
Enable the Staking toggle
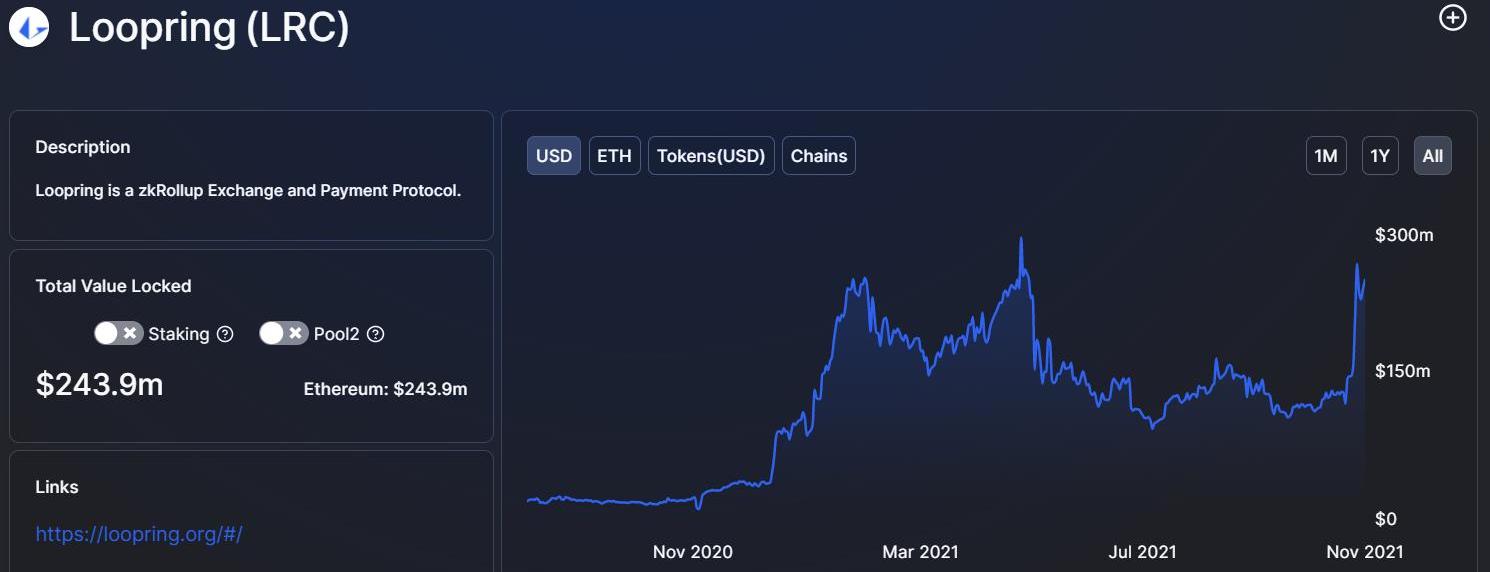[119, 333]
